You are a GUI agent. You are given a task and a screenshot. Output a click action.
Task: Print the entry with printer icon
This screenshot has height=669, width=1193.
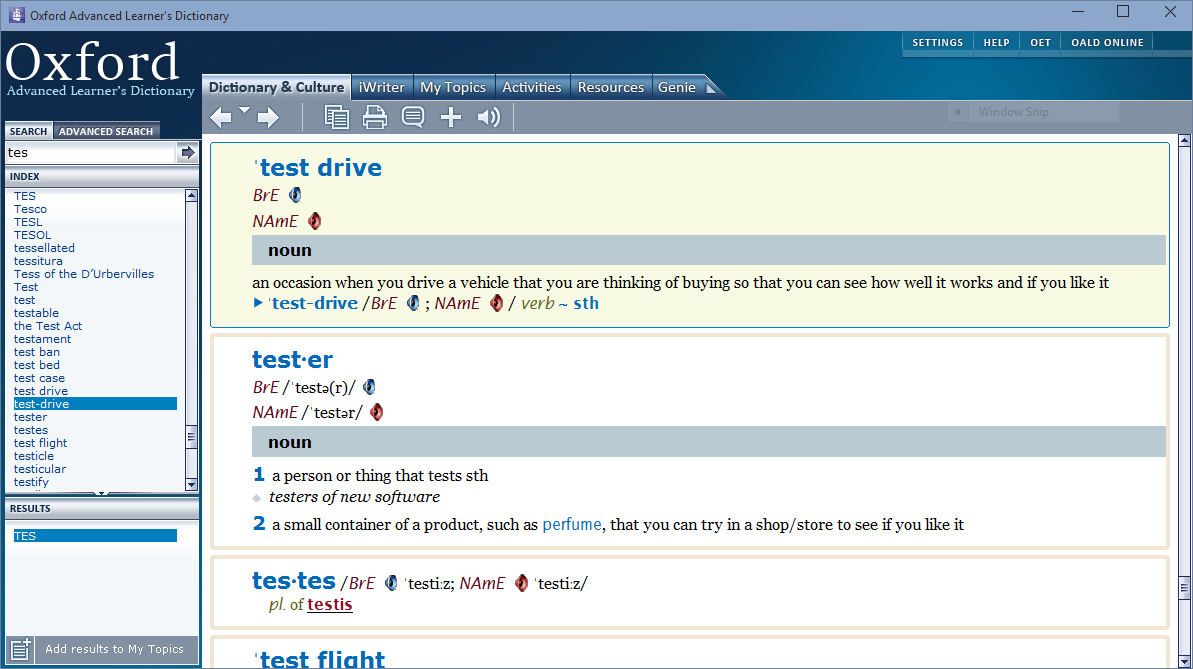coord(374,117)
